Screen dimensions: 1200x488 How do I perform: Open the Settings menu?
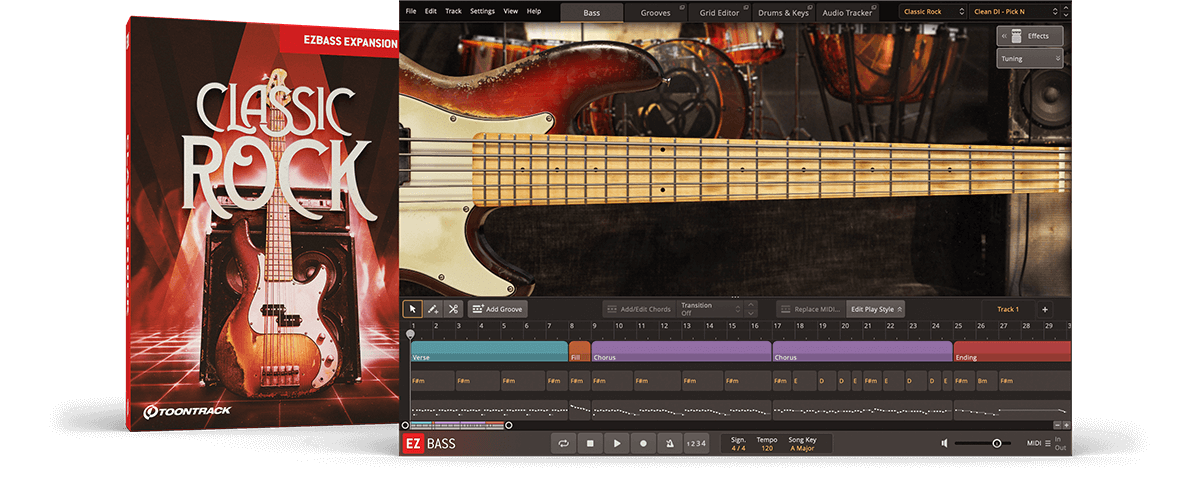coord(482,11)
